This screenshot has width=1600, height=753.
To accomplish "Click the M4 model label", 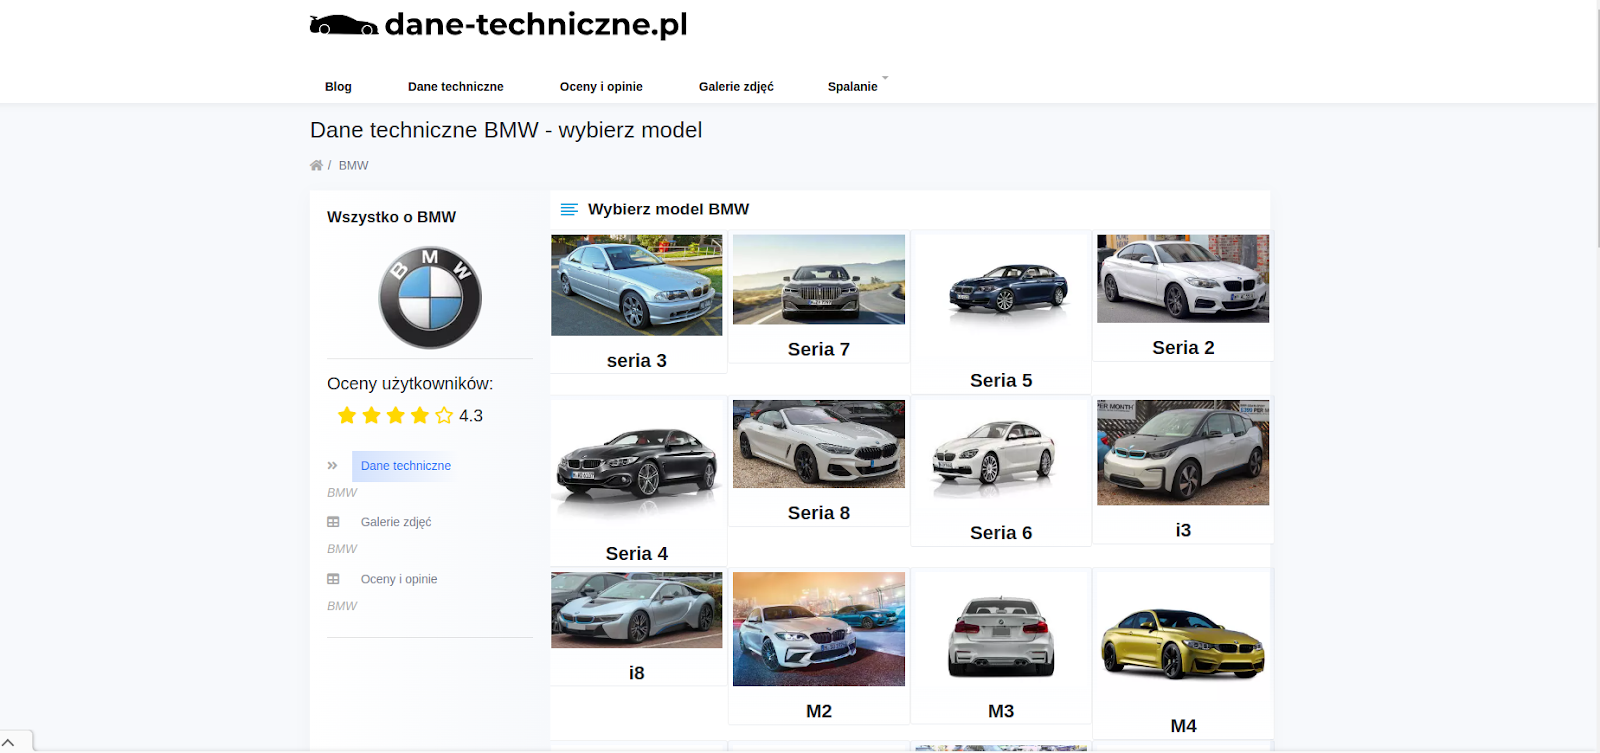I will 1183,726.
